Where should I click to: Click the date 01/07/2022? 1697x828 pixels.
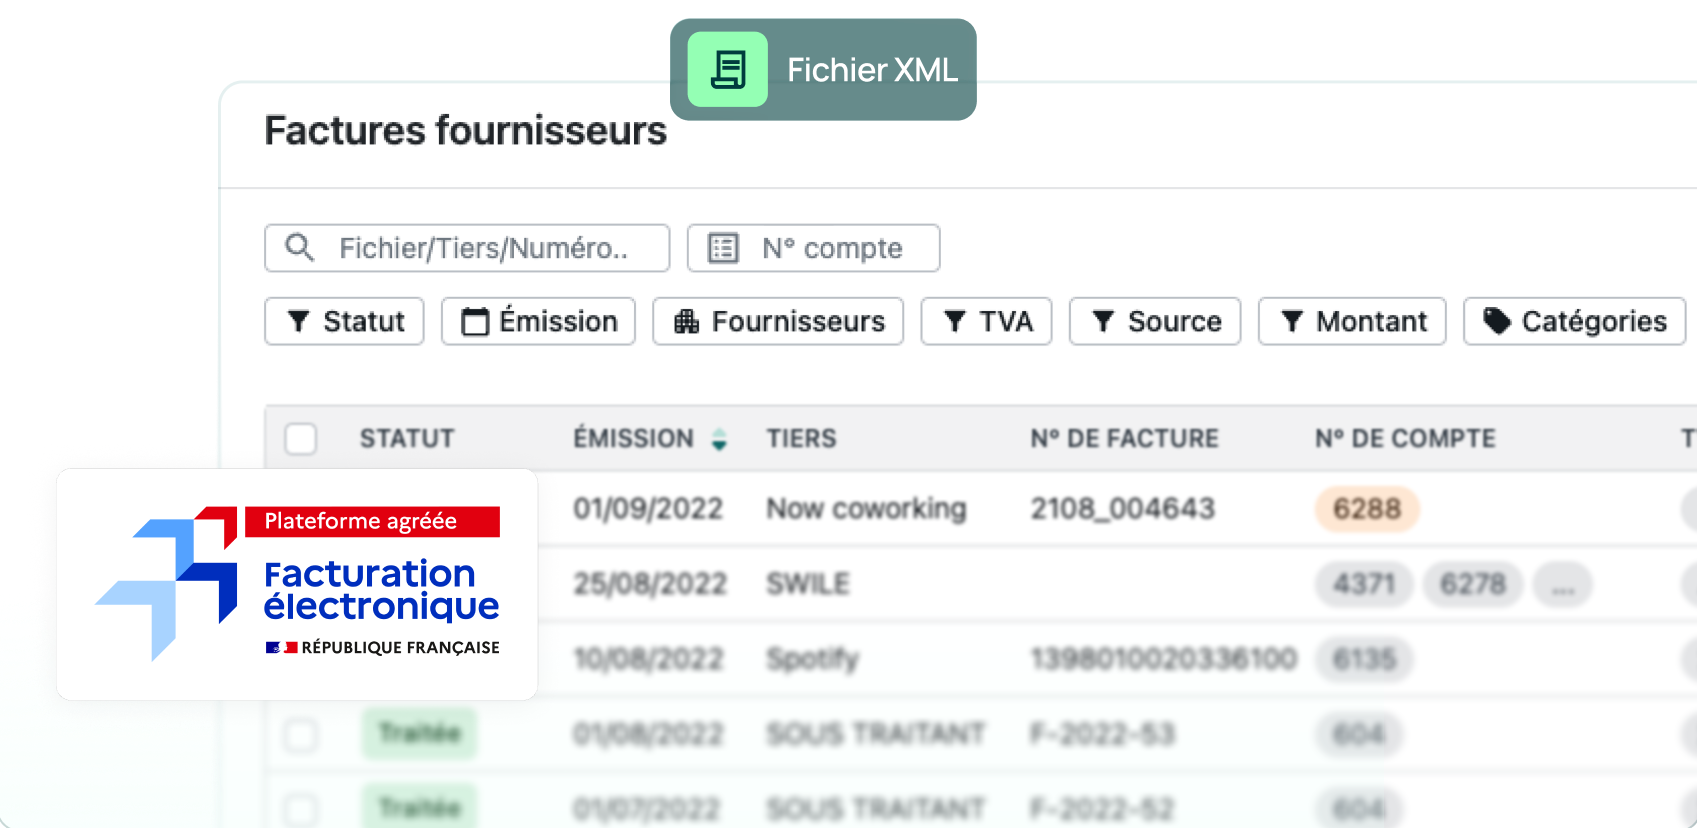click(x=646, y=809)
